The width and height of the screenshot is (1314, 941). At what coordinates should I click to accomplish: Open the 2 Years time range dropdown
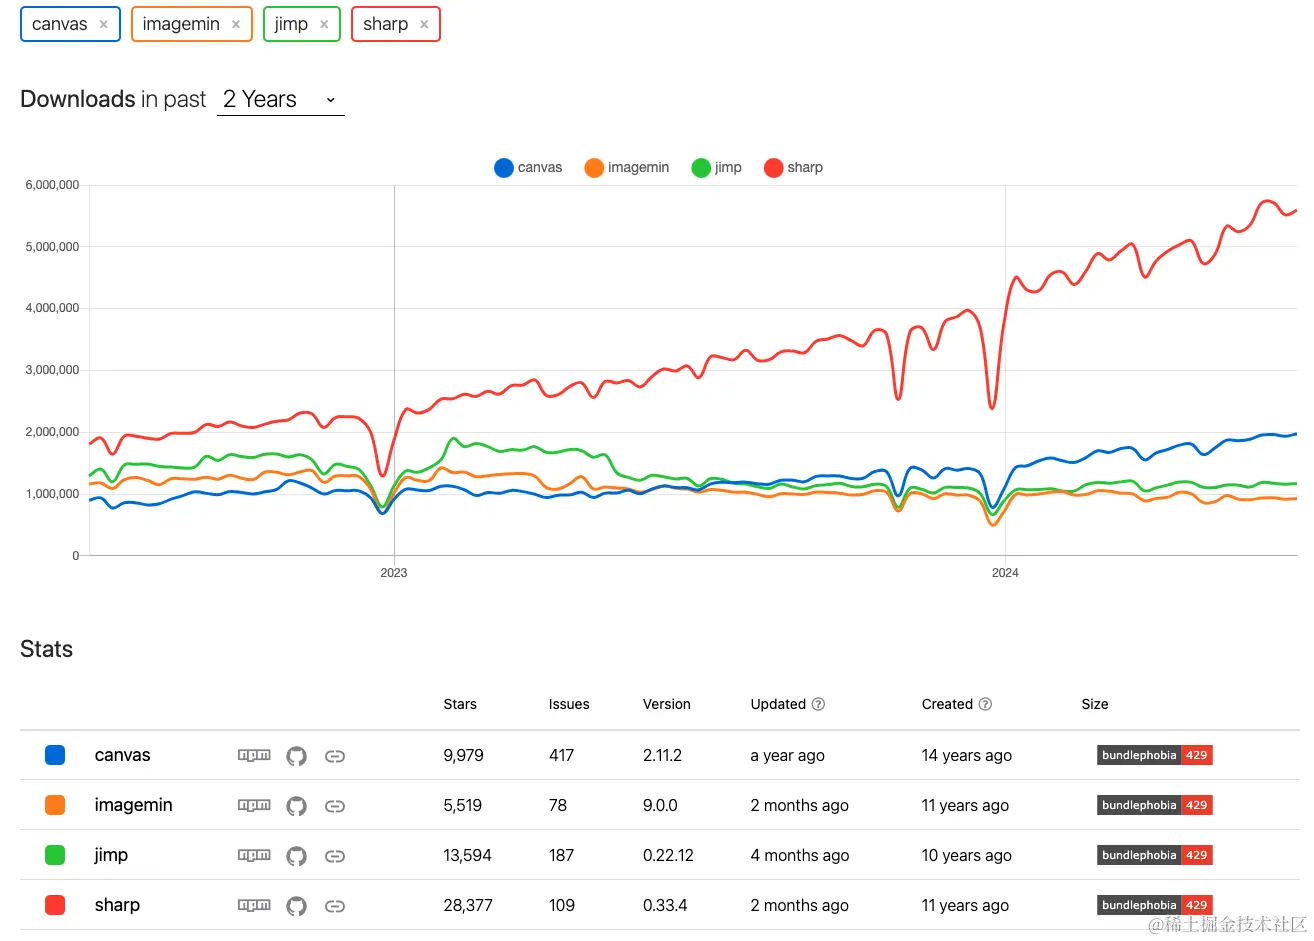pos(280,99)
